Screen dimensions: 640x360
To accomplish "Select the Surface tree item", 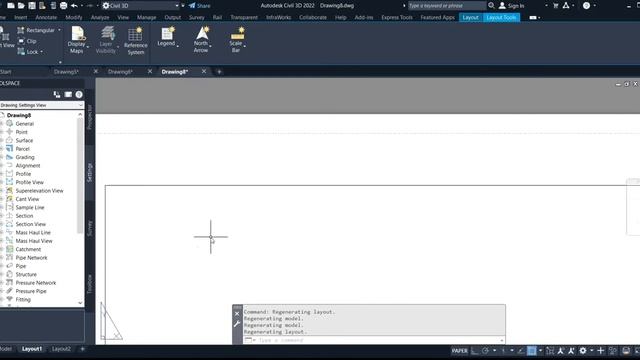I will [24, 140].
